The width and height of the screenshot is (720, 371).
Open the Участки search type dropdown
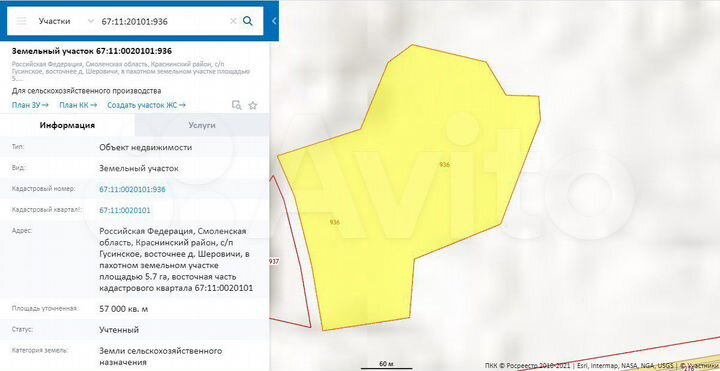[66, 21]
